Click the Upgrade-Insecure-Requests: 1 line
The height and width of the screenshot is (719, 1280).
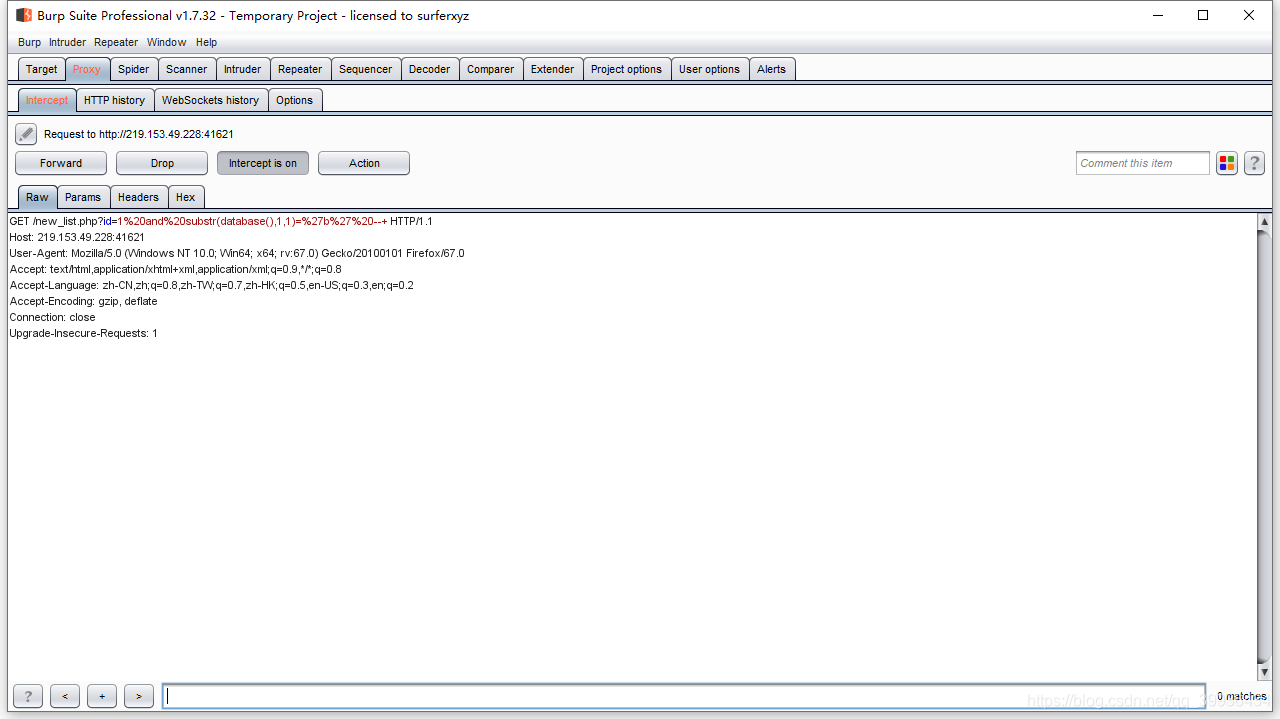pyautogui.click(x=84, y=333)
